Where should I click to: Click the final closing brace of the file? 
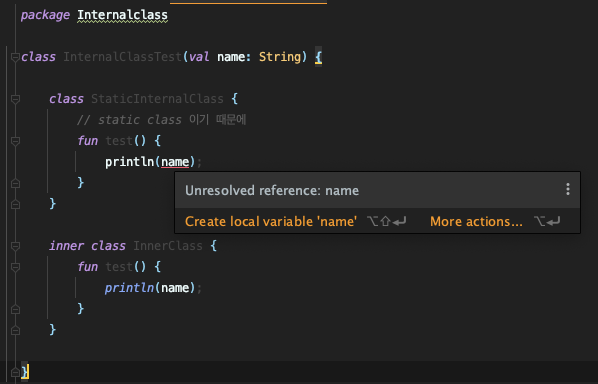[25, 371]
